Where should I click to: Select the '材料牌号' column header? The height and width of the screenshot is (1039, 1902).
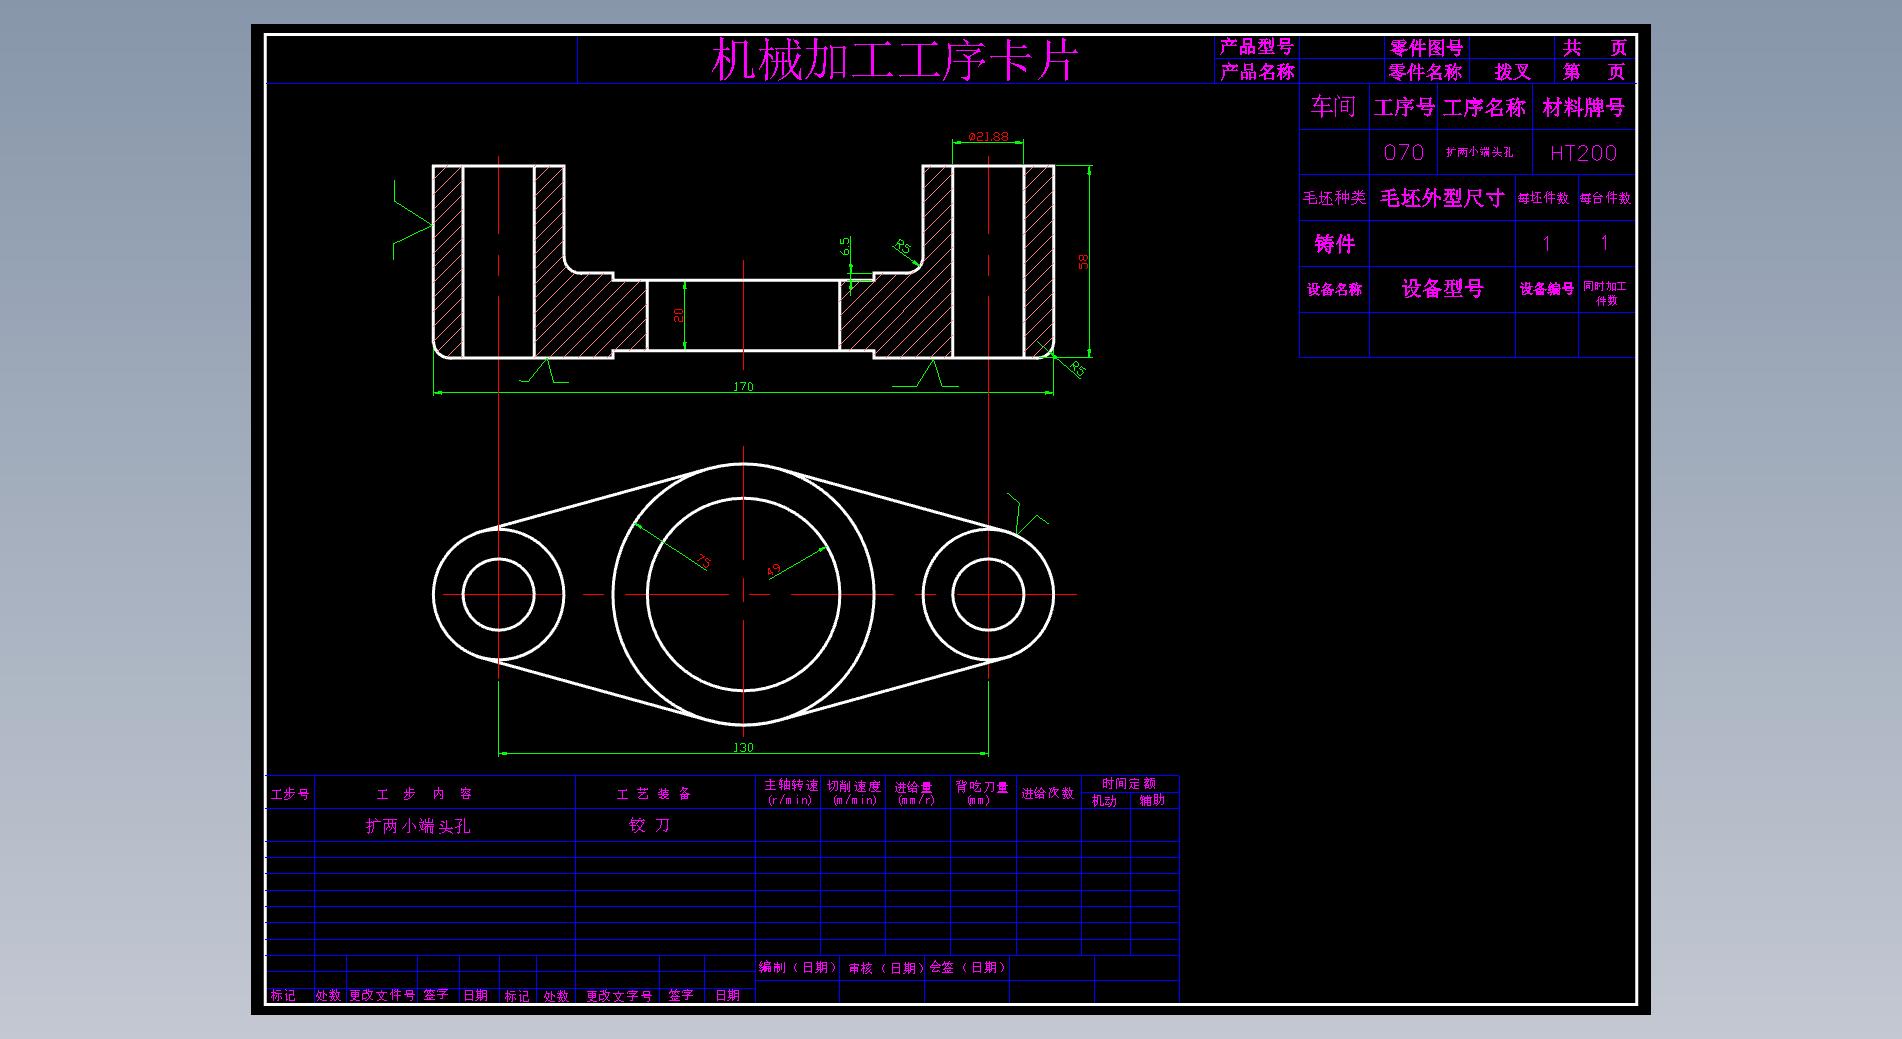[1583, 107]
